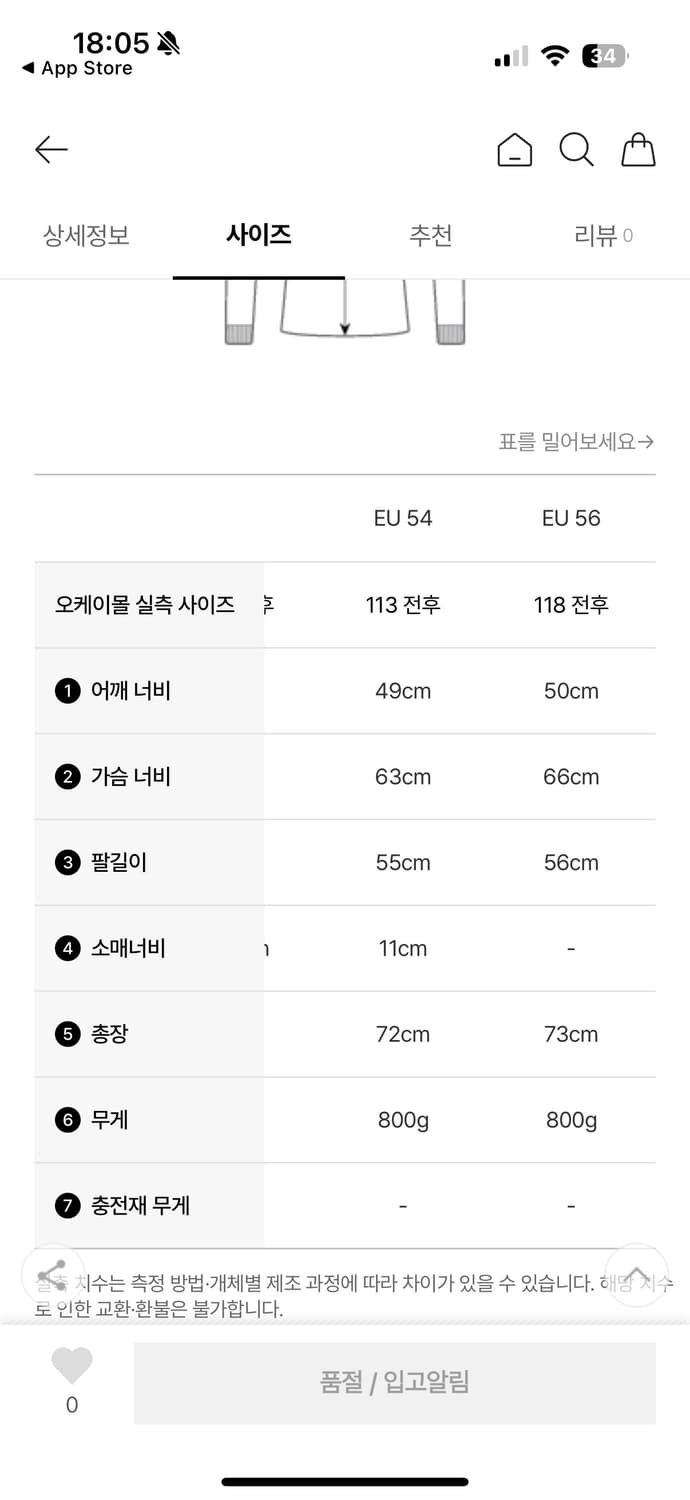Screen dimensions: 690x1500
Task: Return to App Store link
Action: pyautogui.click(x=77, y=68)
